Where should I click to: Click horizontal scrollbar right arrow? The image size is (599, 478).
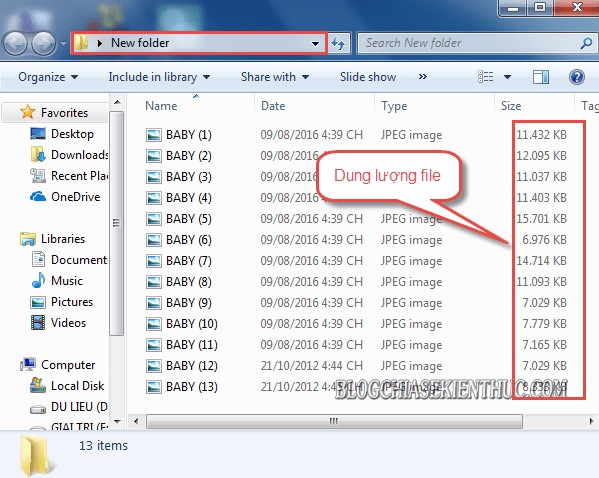tap(591, 422)
